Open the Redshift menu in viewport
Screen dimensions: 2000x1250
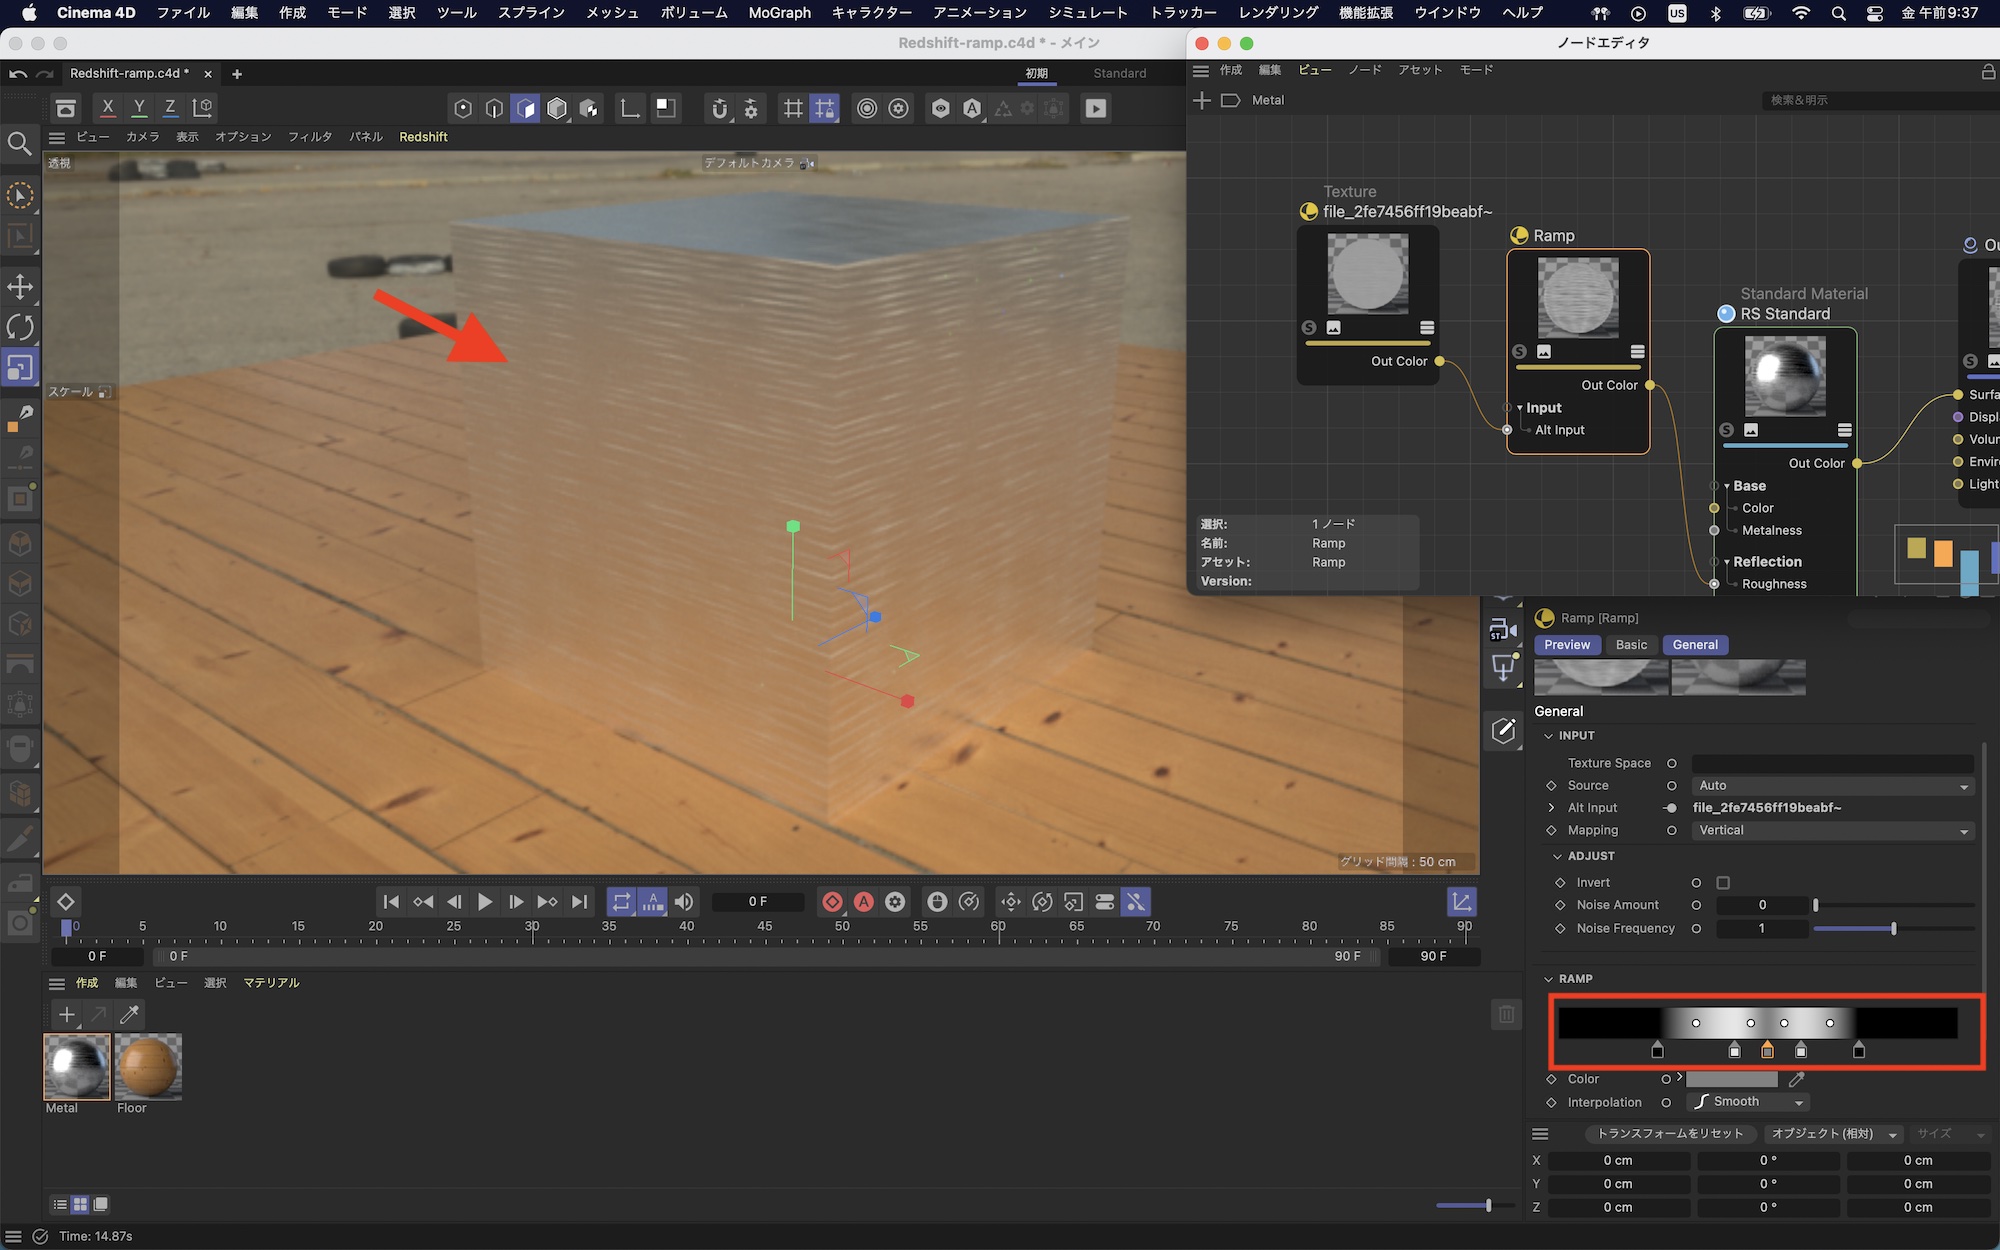[x=423, y=137]
